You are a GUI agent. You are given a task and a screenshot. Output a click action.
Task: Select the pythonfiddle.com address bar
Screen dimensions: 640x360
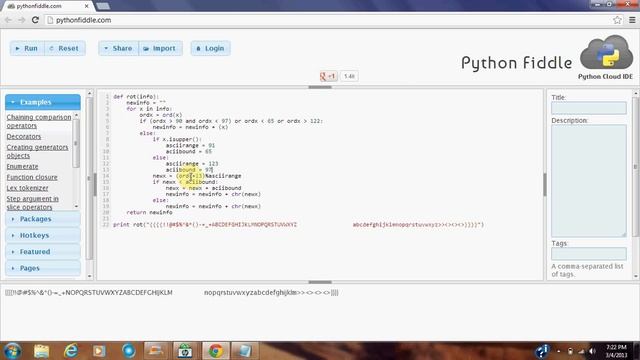327,20
